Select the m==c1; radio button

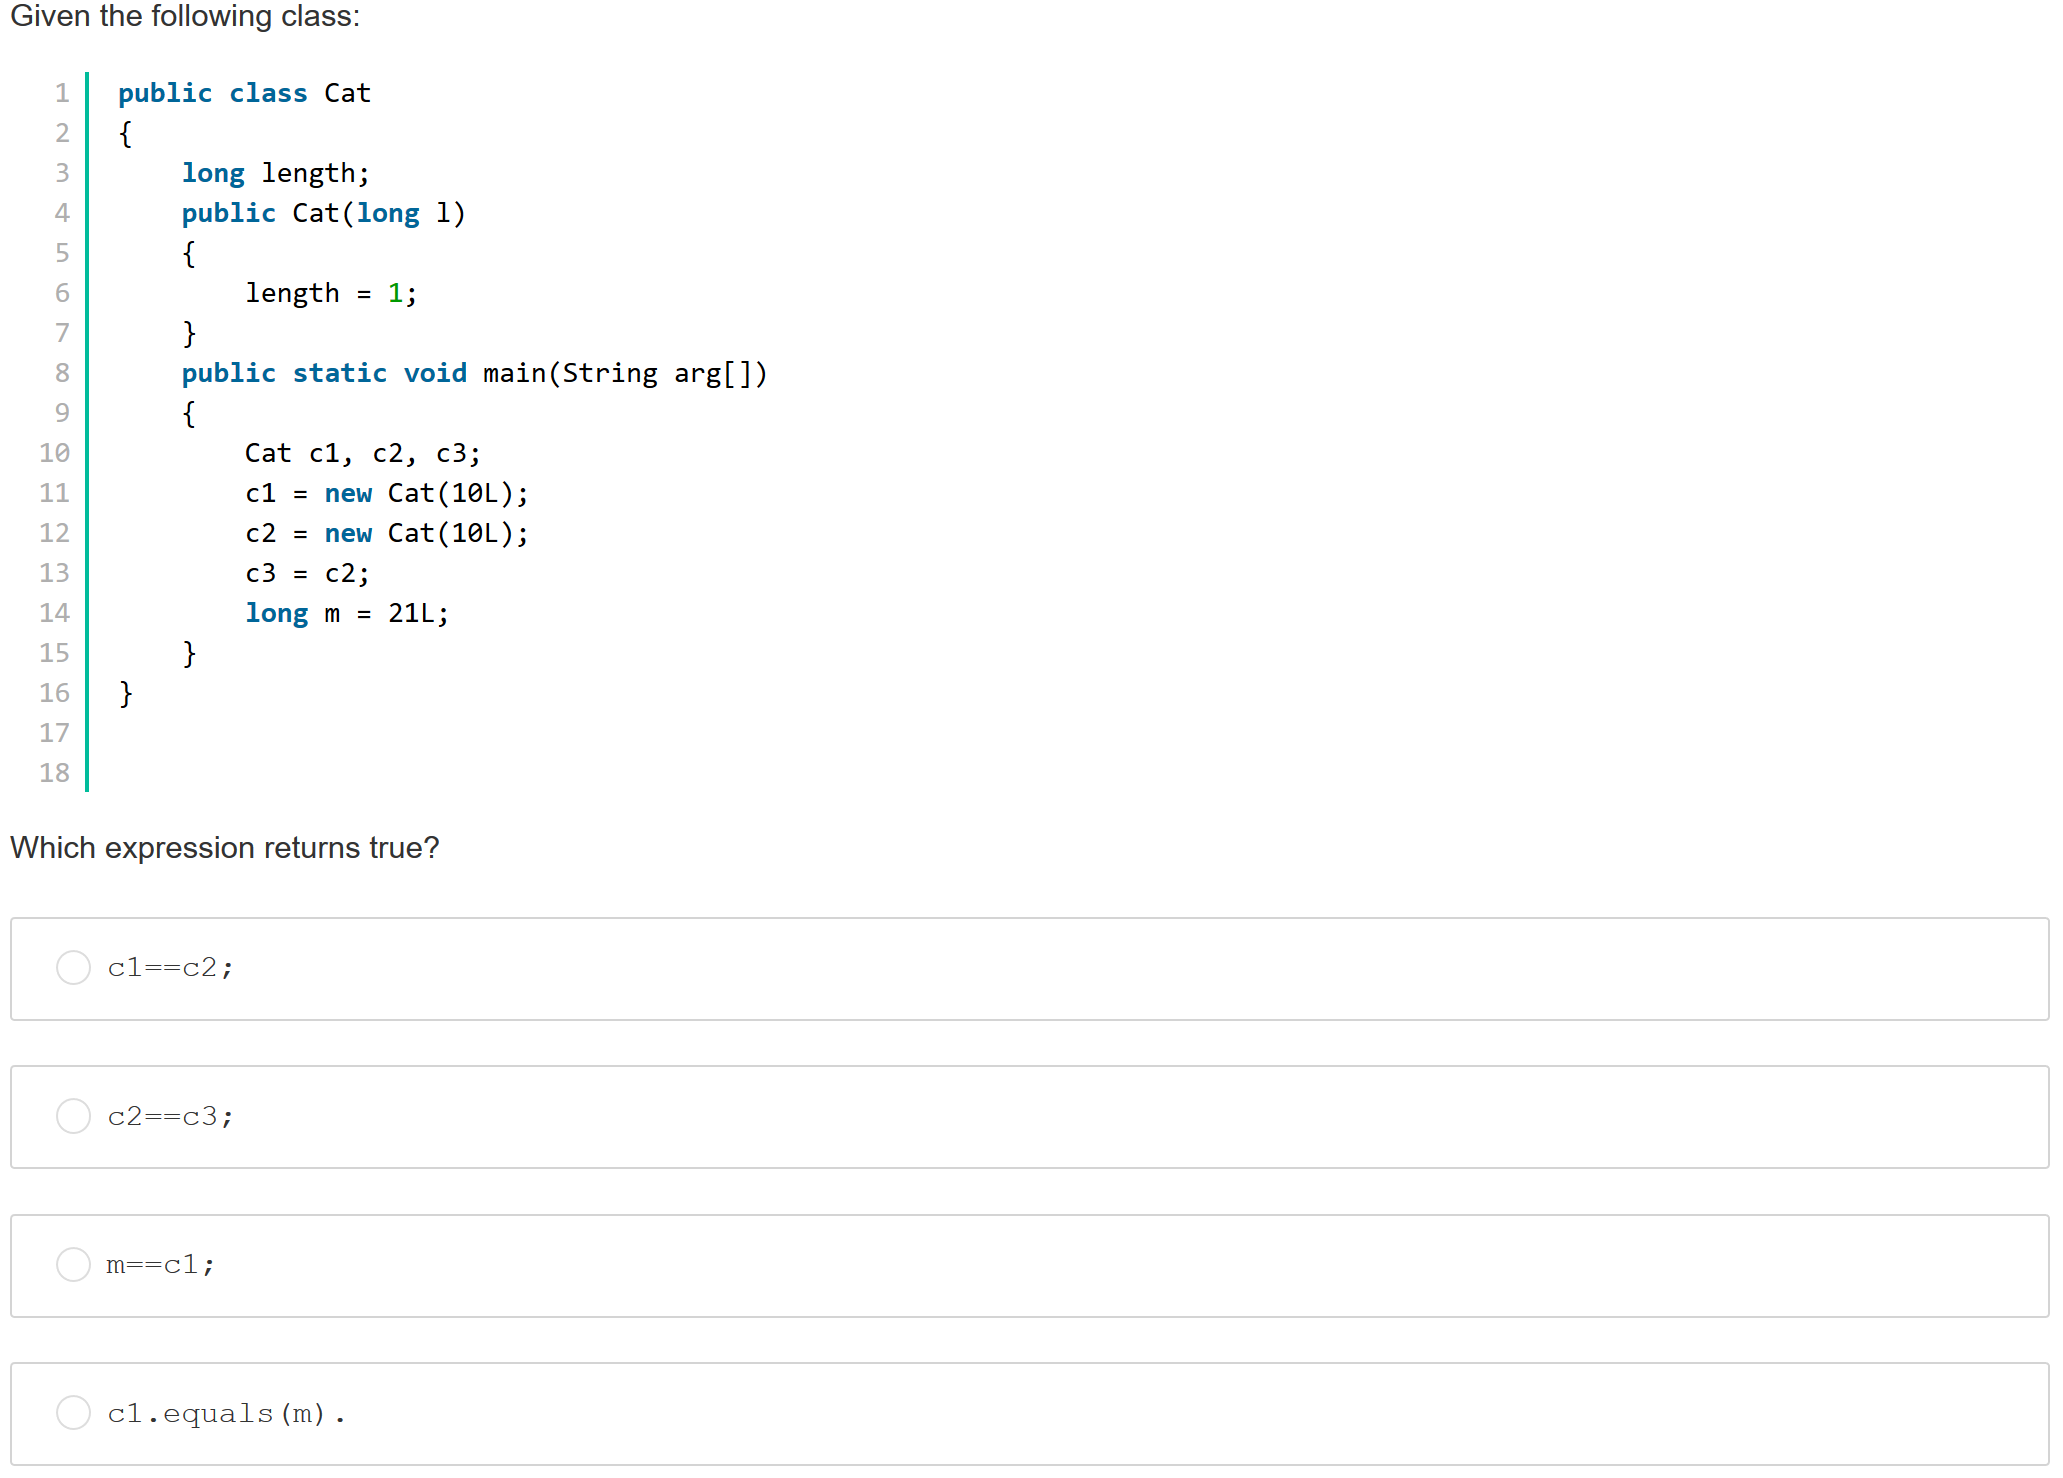click(73, 1264)
